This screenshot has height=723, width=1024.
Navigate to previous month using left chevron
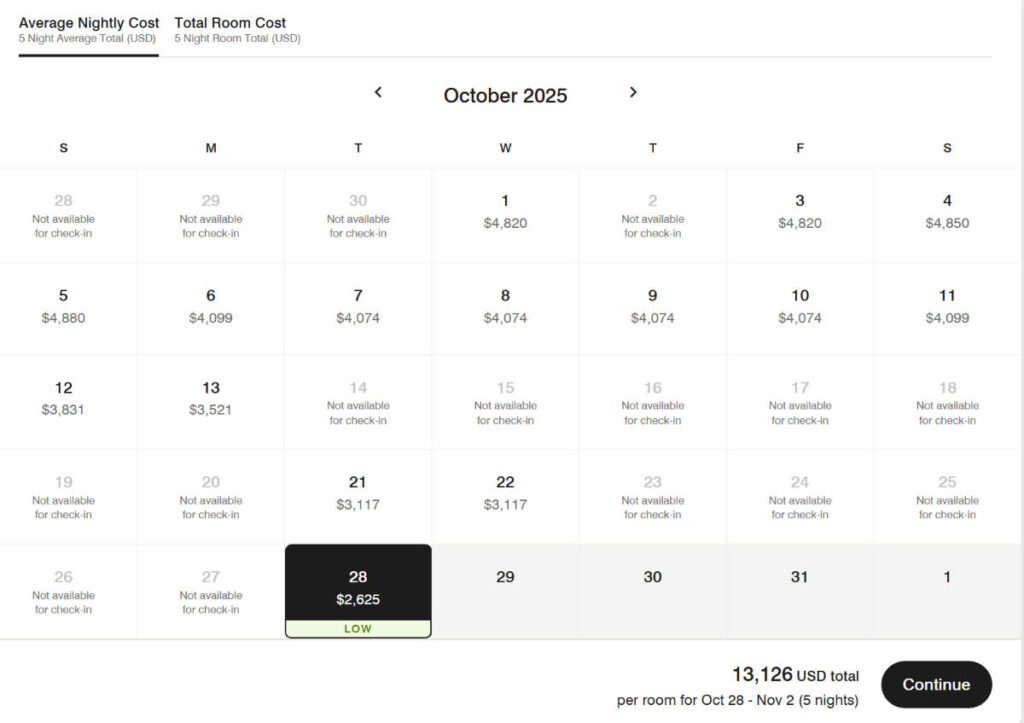[x=378, y=92]
